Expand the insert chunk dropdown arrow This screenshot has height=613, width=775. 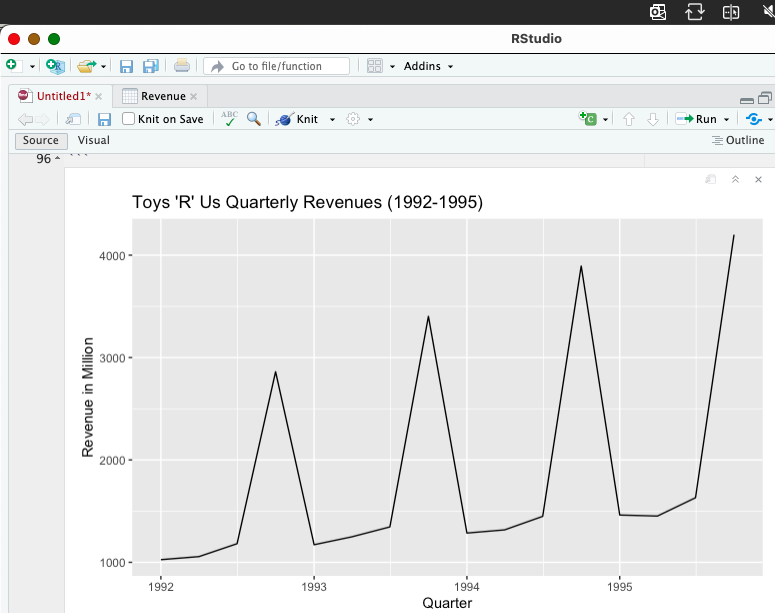pyautogui.click(x=605, y=119)
